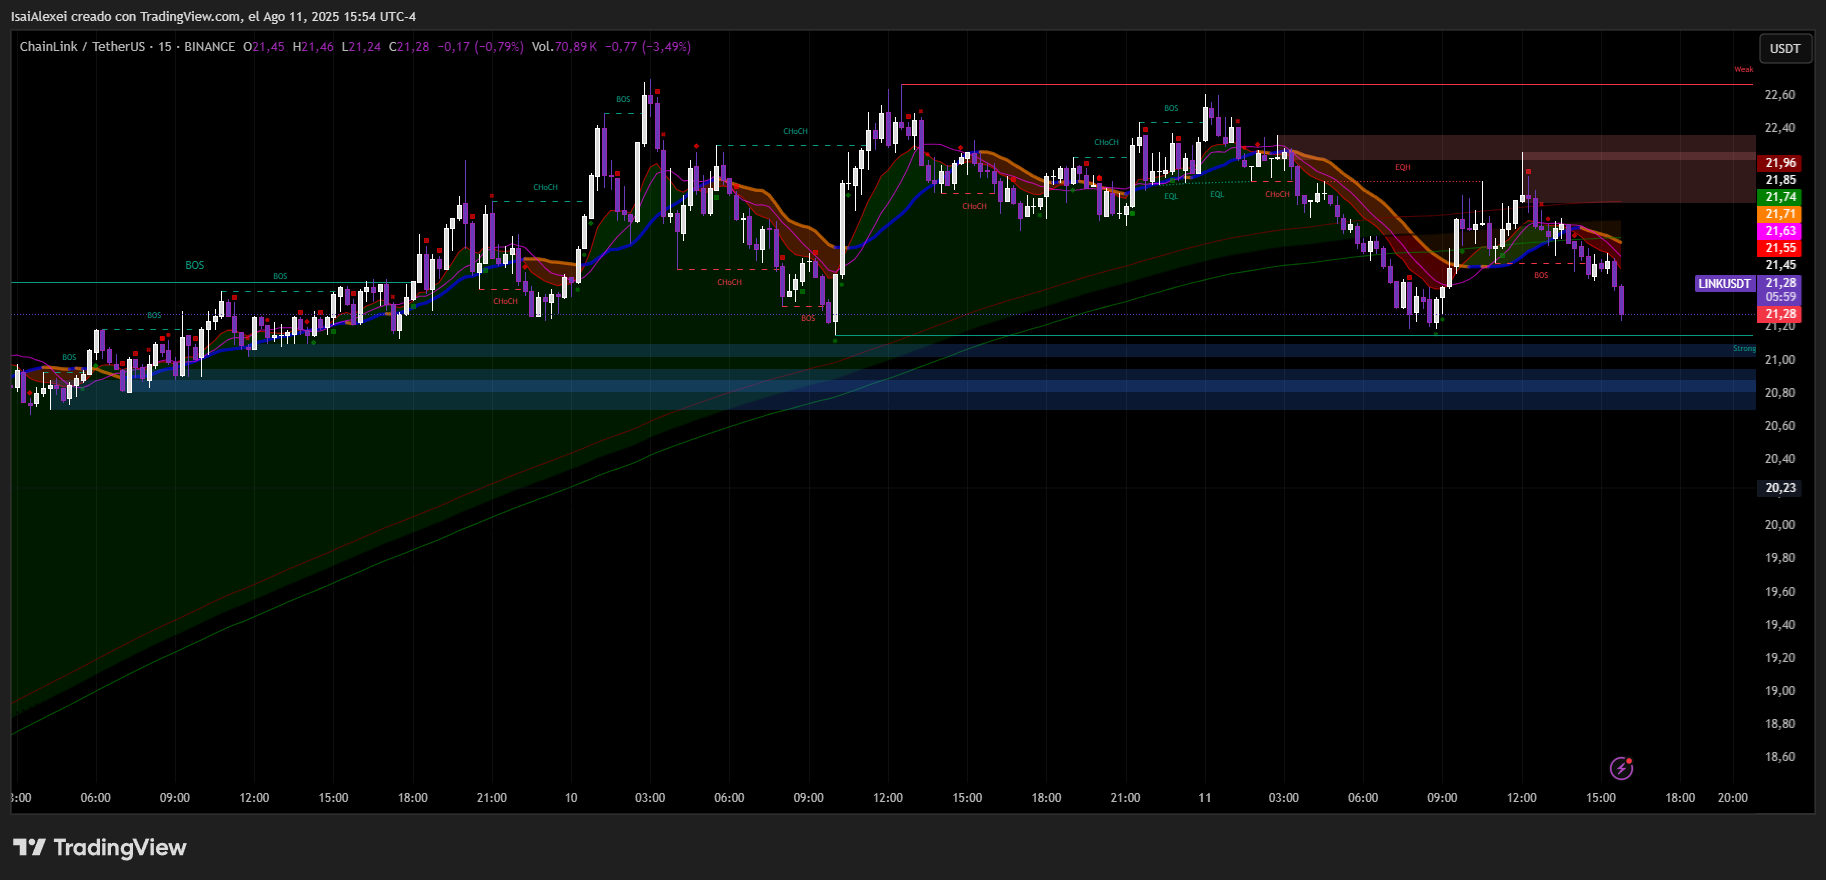Image resolution: width=1826 pixels, height=880 pixels.
Task: Click the BINANCE exchange name in legend
Action: click(210, 47)
